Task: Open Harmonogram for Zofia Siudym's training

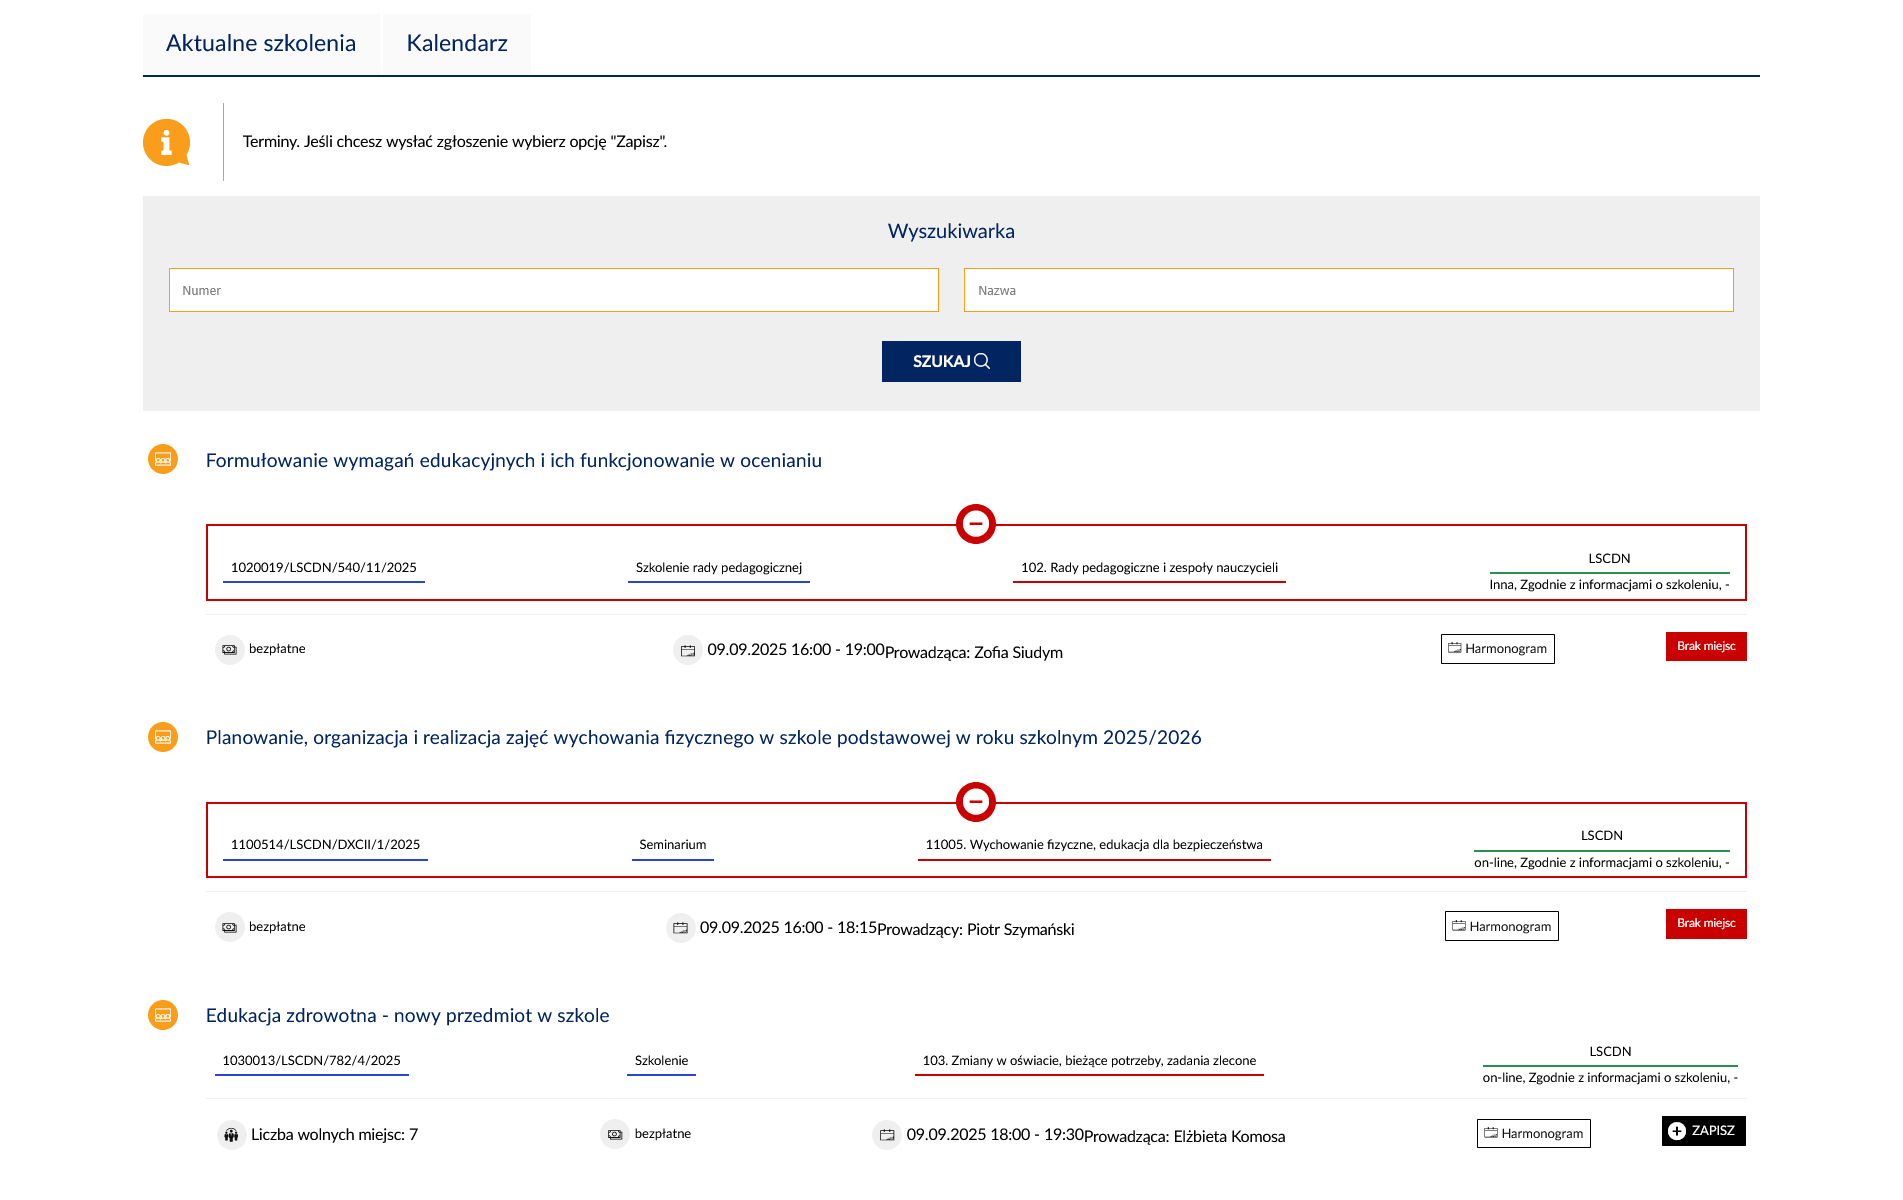Action: [1497, 649]
